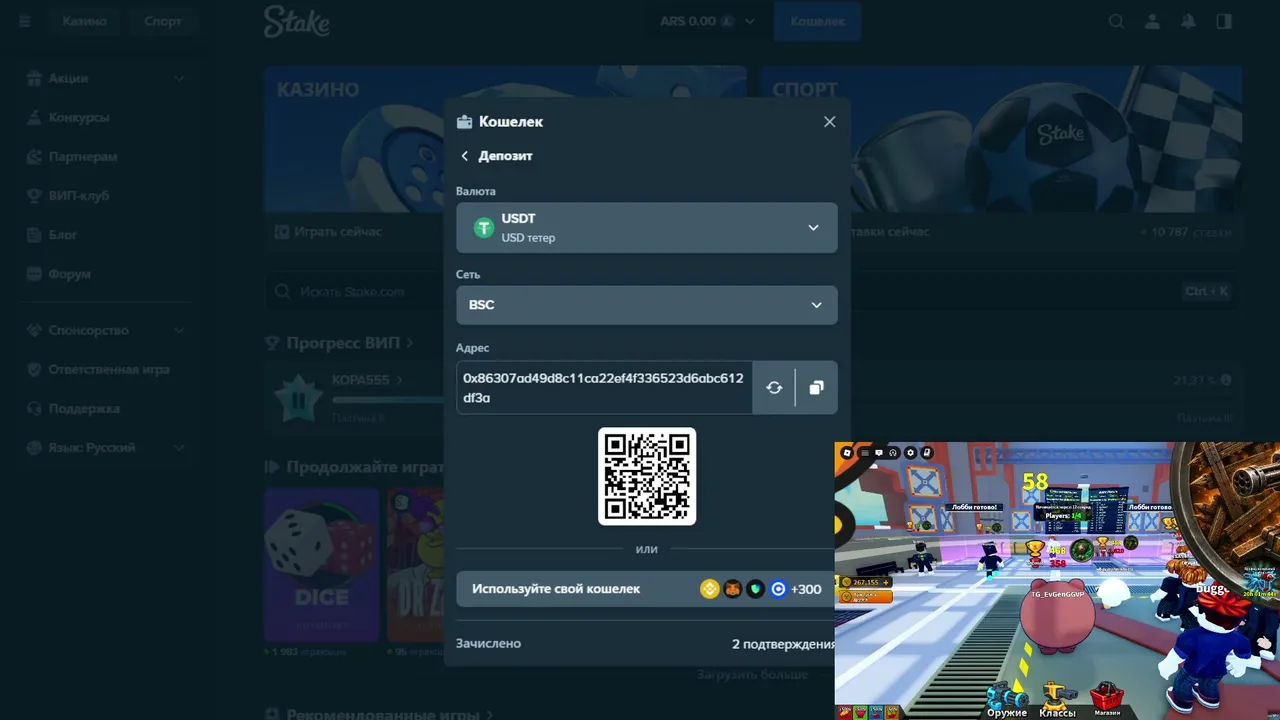Screen dimensions: 1280x720
Task: Click the blue circle wallet icon
Action: click(x=778, y=589)
